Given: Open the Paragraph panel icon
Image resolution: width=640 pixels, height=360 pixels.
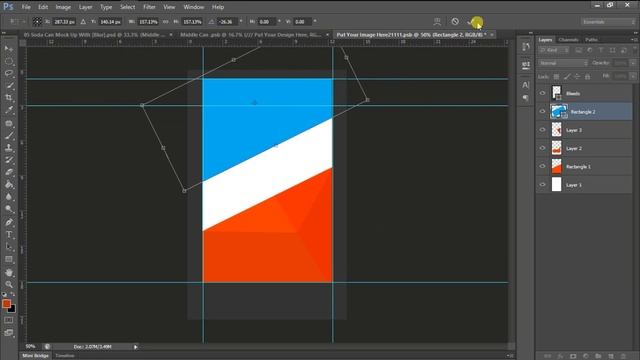Looking at the screenshot, I should (526, 98).
